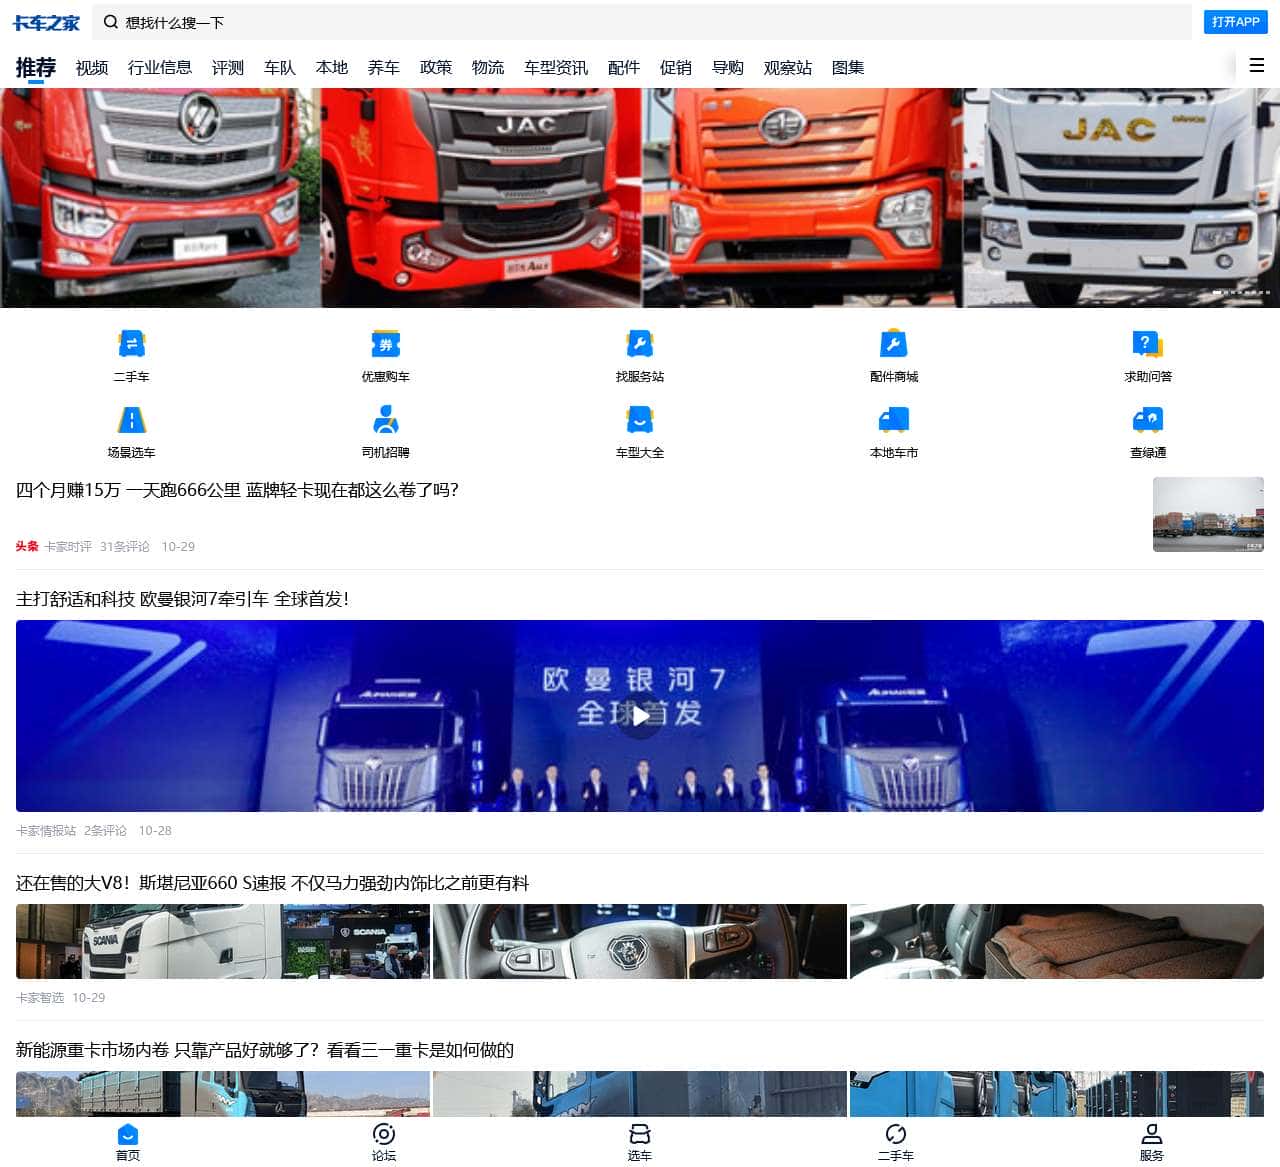Click the Scania steering wheel thumbnail
The height and width of the screenshot is (1167, 1280).
click(640, 941)
